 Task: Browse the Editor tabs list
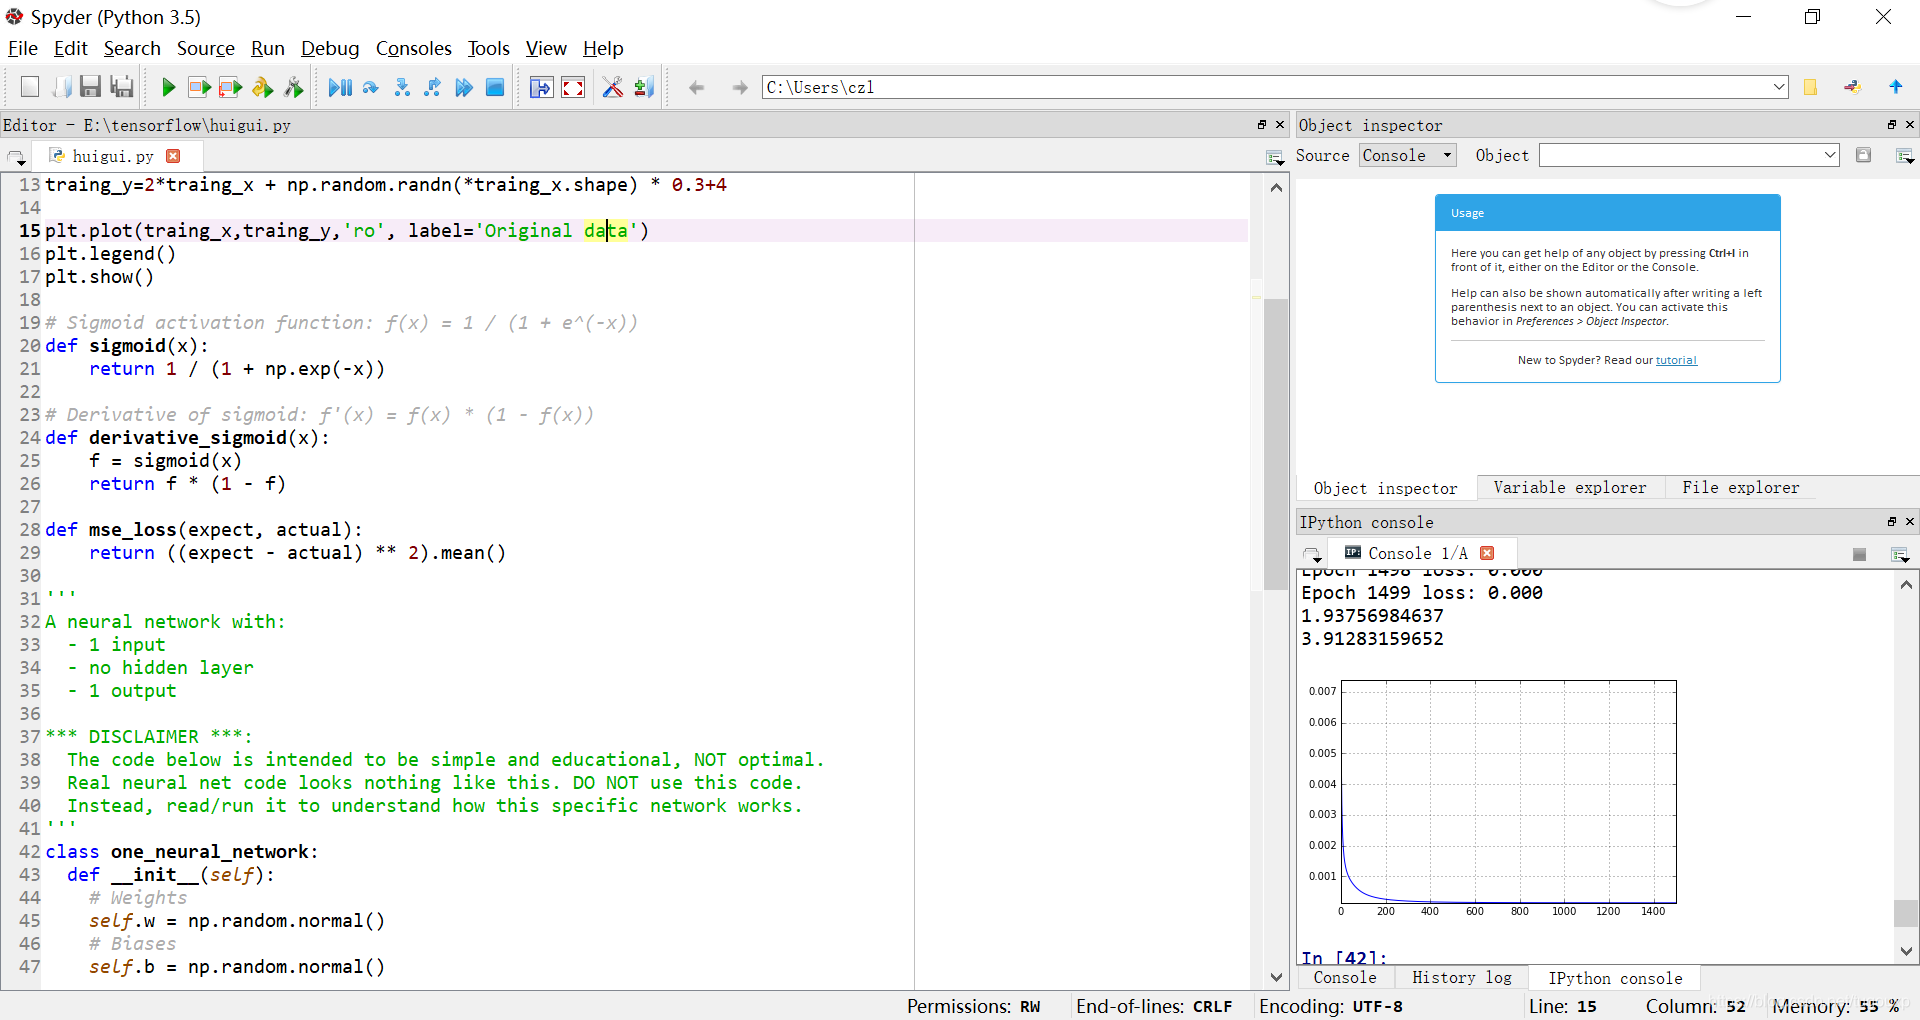pos(17,158)
